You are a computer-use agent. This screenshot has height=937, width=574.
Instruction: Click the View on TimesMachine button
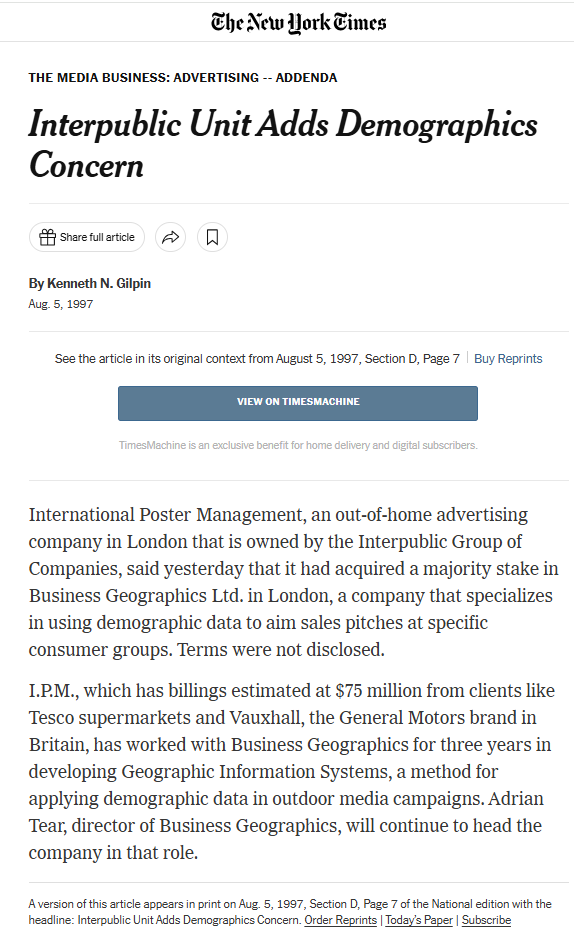point(297,403)
